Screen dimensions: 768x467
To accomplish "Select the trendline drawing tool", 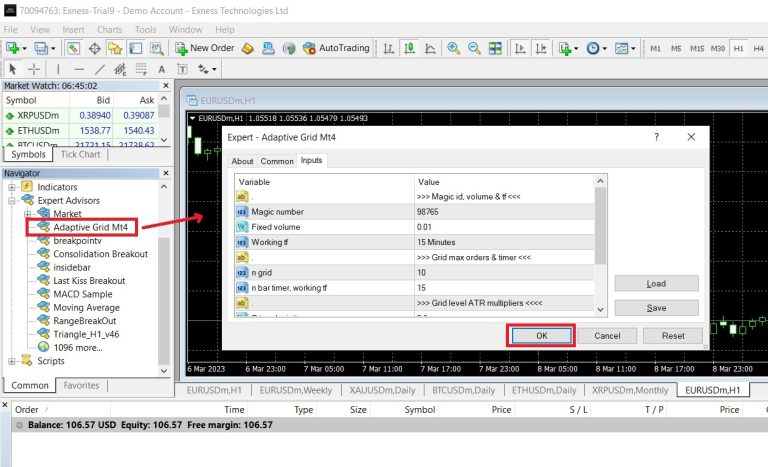I will tap(100, 69).
